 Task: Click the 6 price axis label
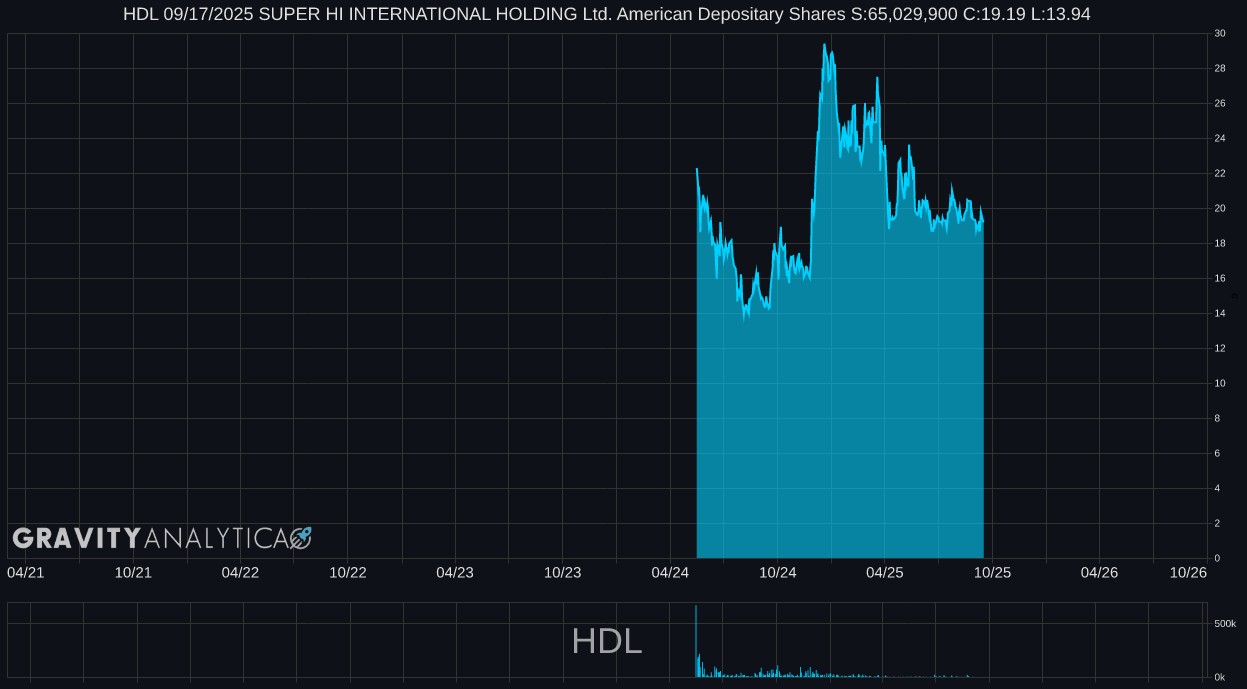click(1217, 453)
